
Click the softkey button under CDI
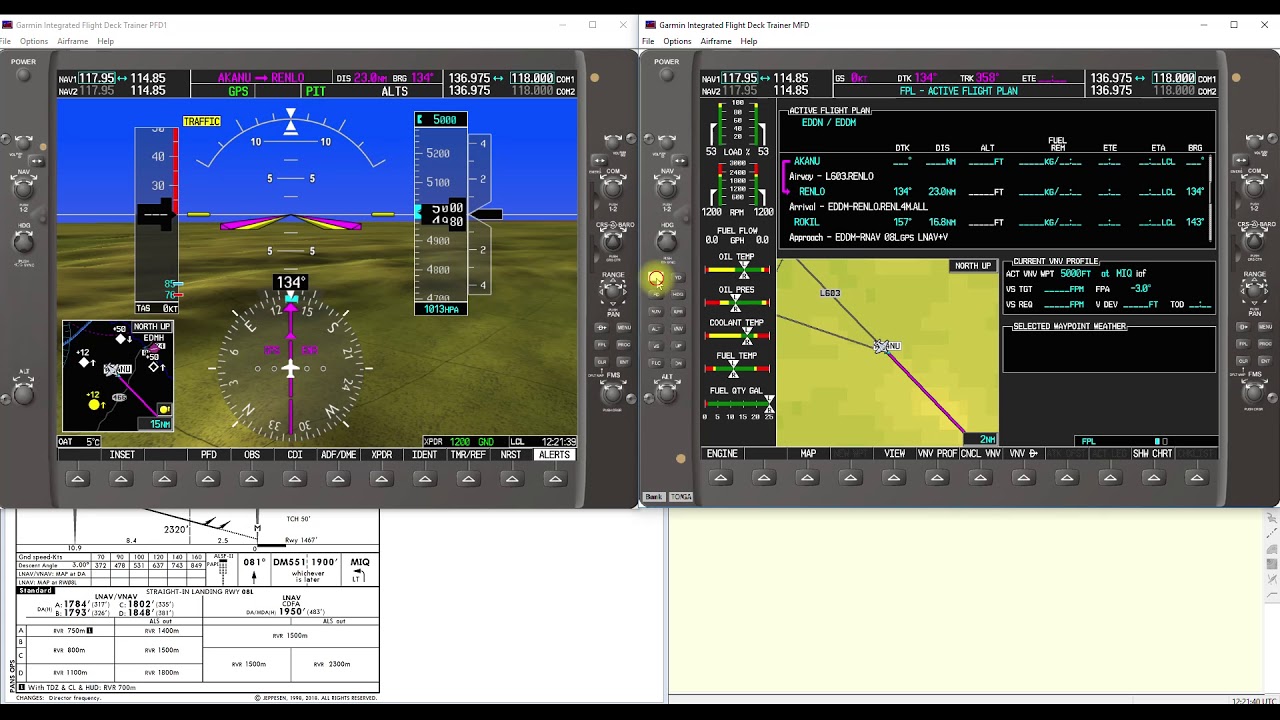tap(295, 478)
